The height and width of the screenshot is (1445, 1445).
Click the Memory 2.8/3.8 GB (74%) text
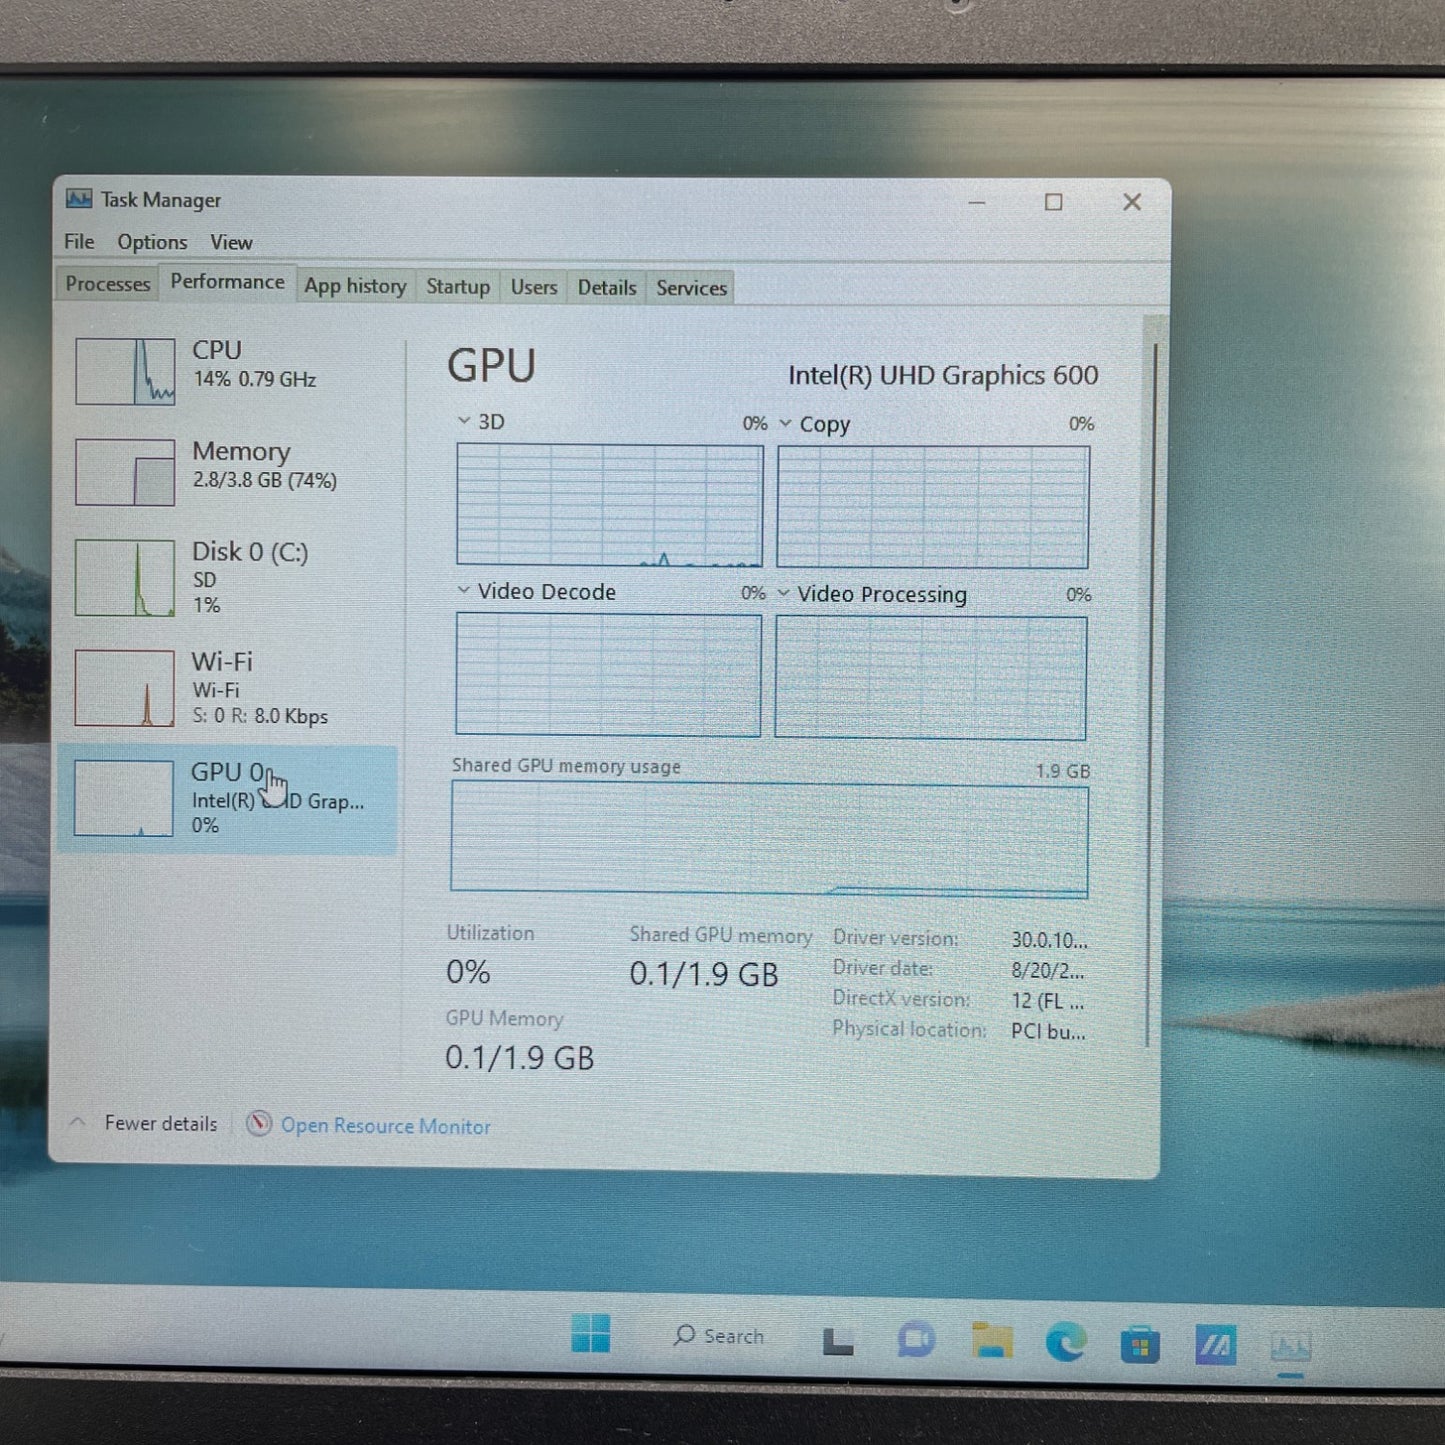pyautogui.click(x=265, y=481)
